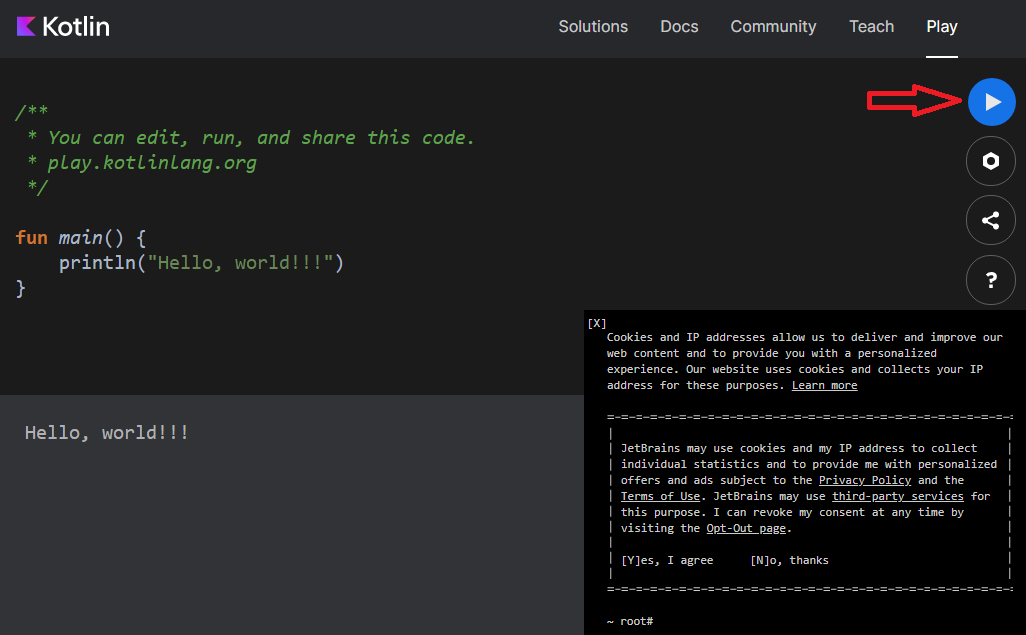This screenshot has width=1026, height=635.
Task: Click the Kotlin logo in the header
Action: (63, 27)
